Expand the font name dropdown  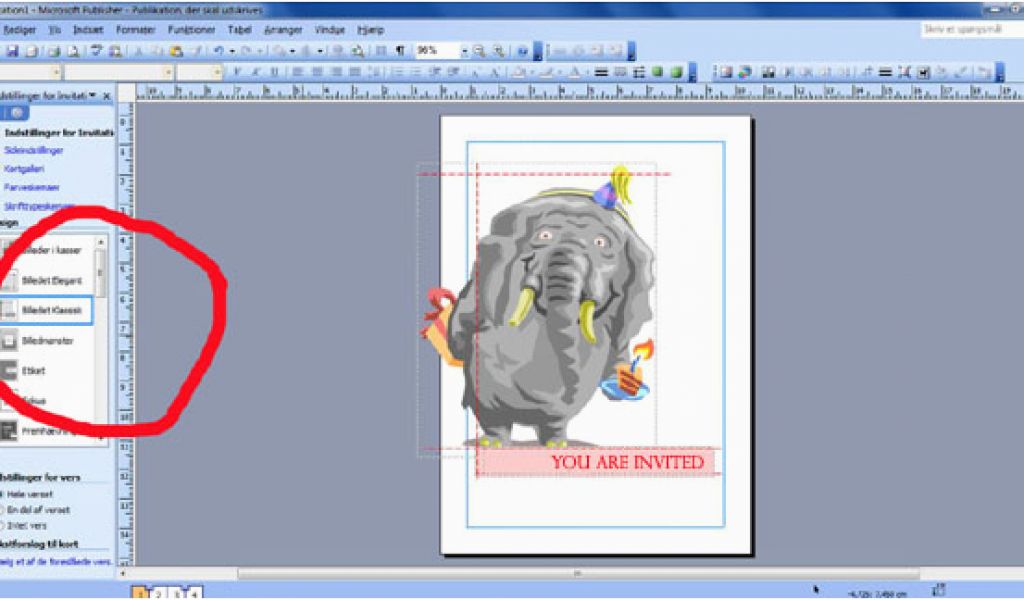pos(168,72)
